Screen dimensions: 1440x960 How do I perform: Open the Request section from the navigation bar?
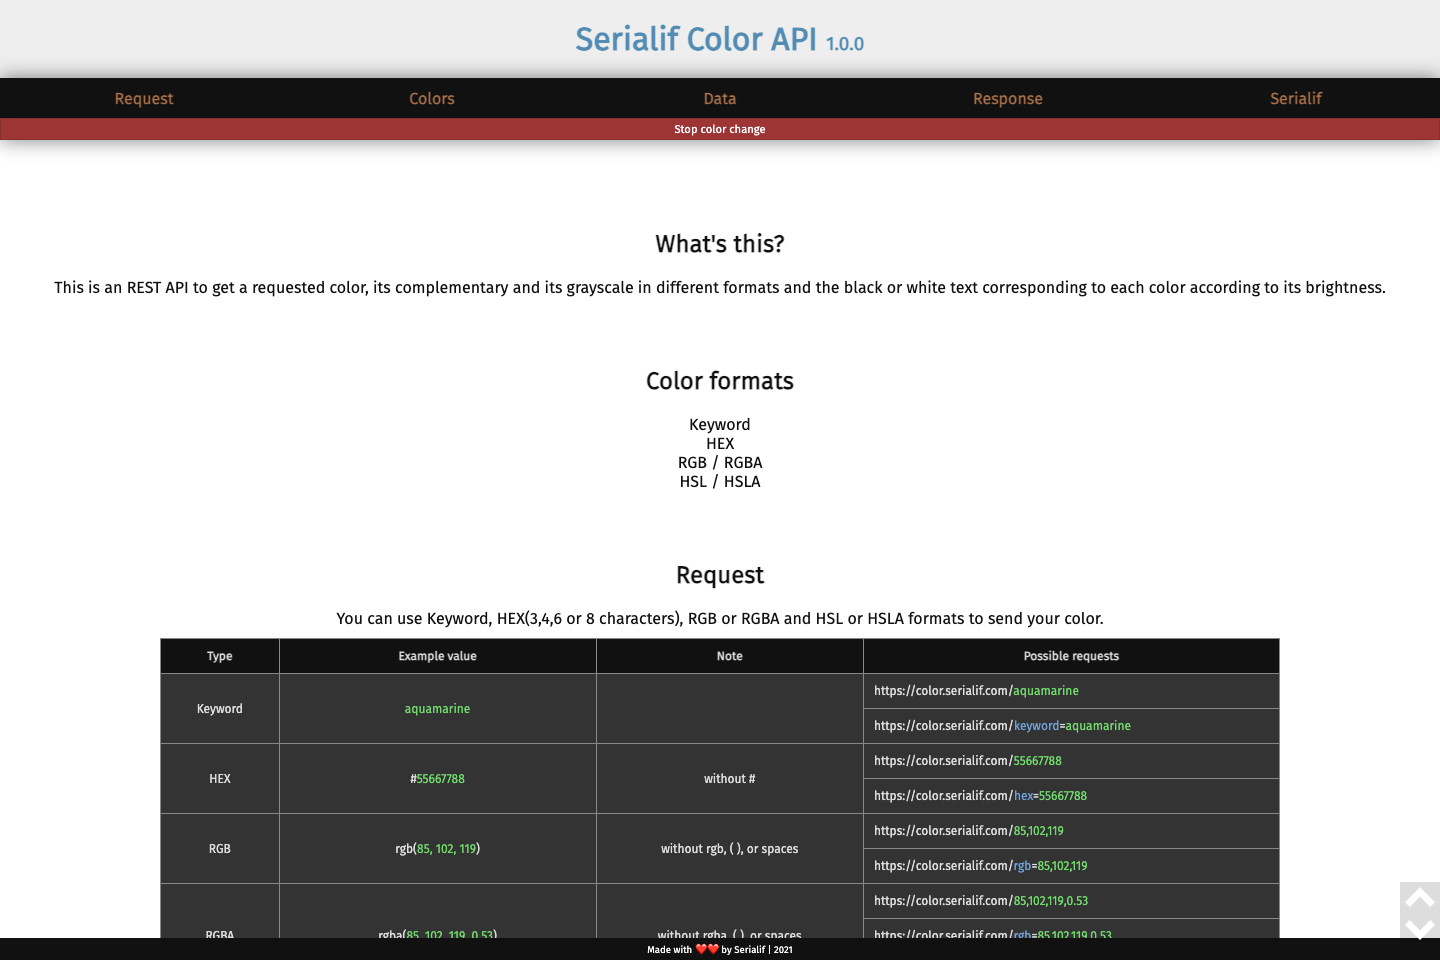click(x=144, y=98)
